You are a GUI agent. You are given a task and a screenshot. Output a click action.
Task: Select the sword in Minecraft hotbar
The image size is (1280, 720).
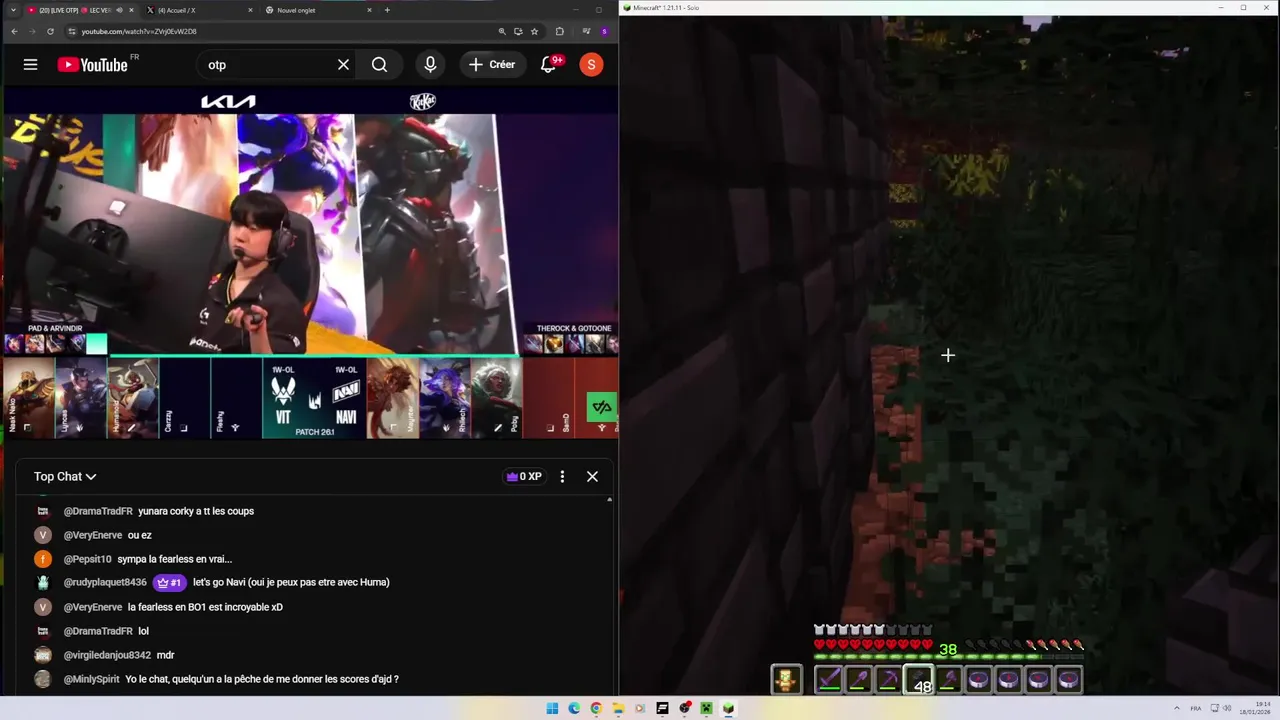click(829, 680)
